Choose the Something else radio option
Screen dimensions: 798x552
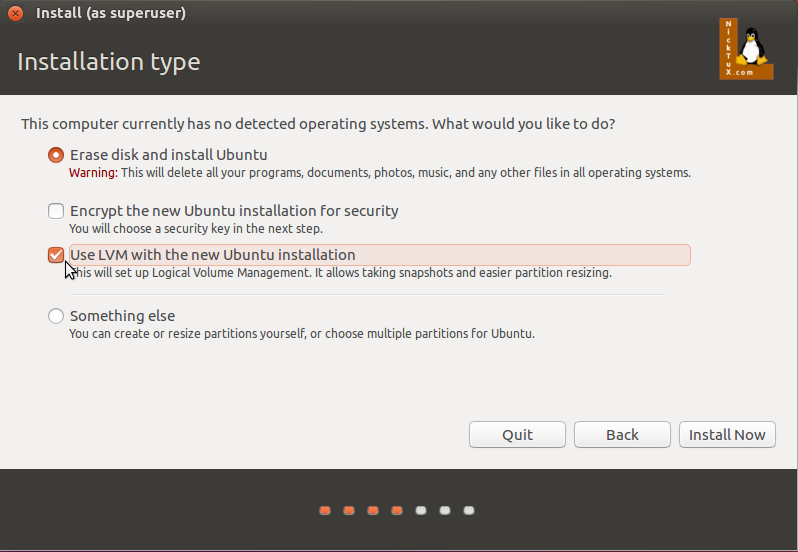click(57, 316)
